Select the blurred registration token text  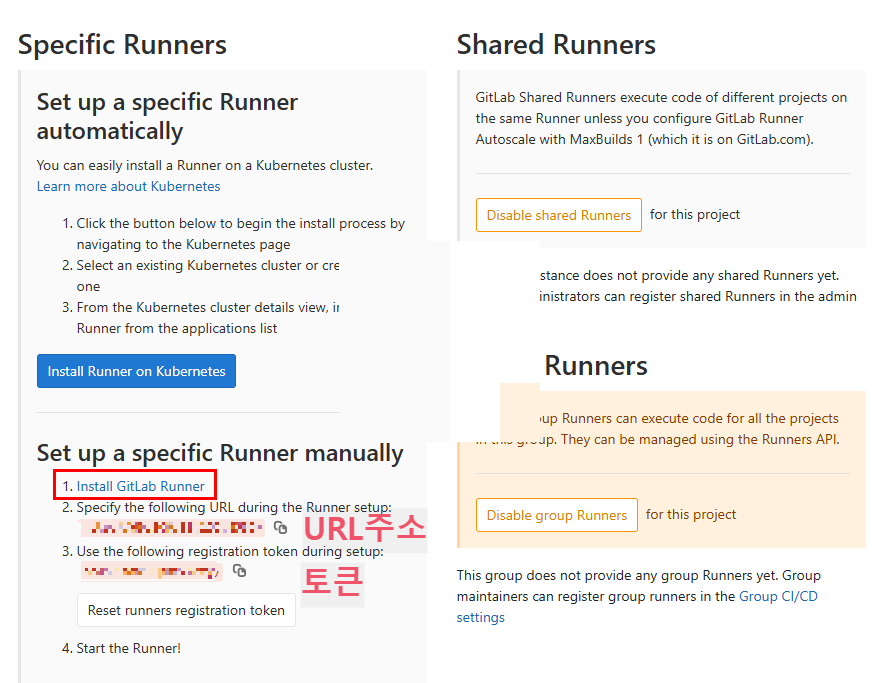click(151, 571)
